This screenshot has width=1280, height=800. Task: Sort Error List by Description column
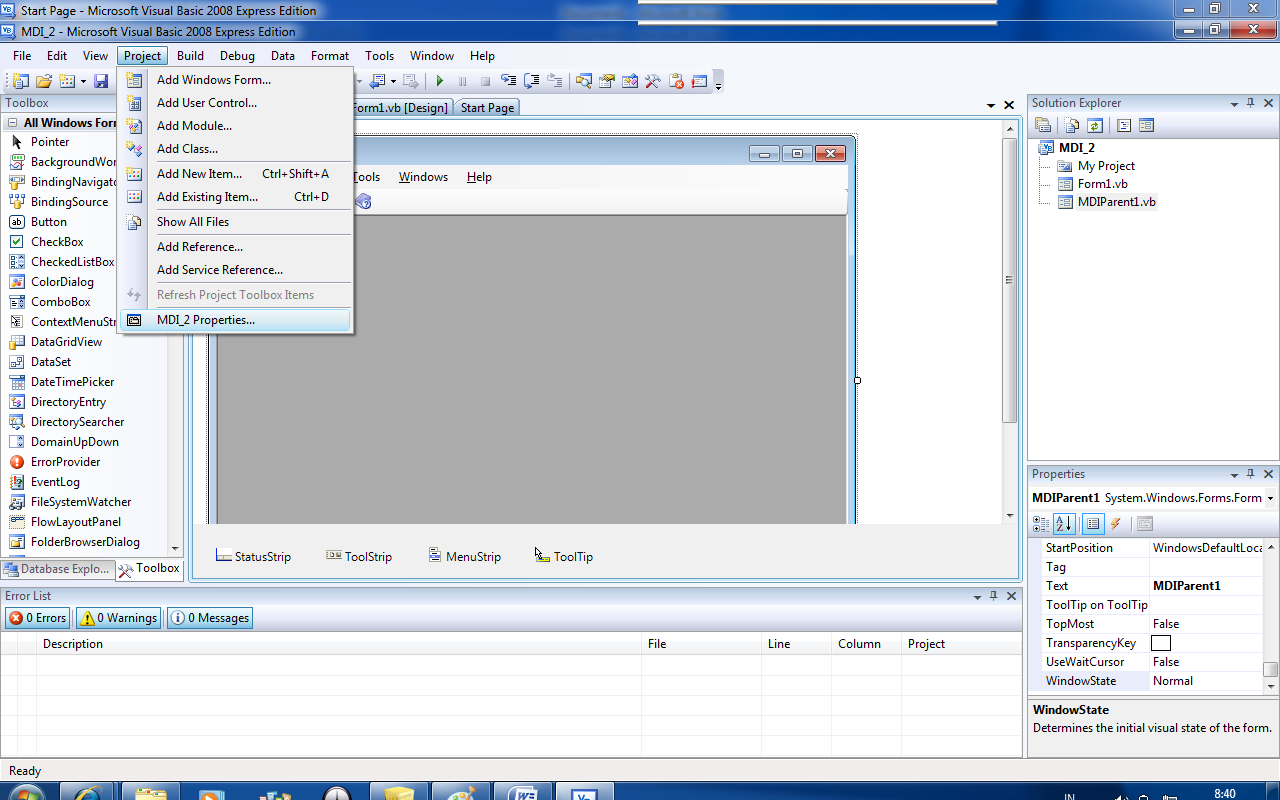338,644
